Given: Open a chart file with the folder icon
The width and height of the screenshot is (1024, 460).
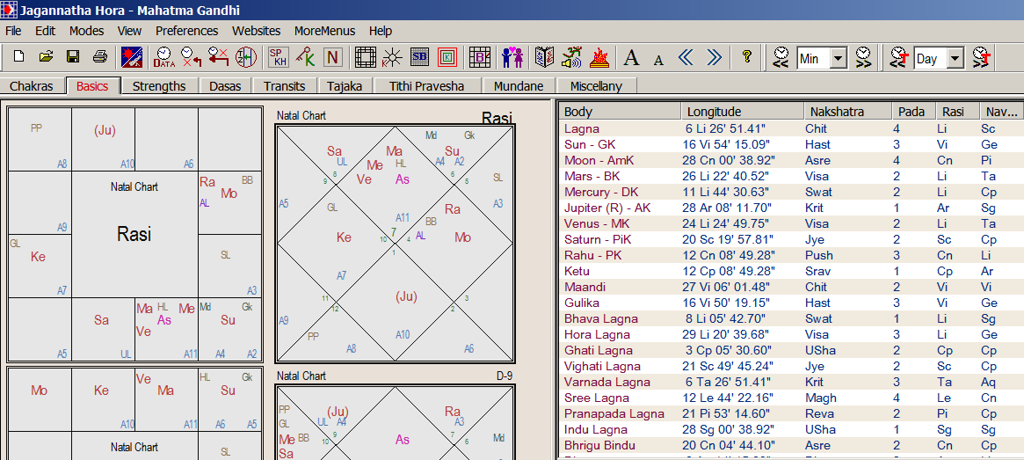Looking at the screenshot, I should [x=46, y=57].
